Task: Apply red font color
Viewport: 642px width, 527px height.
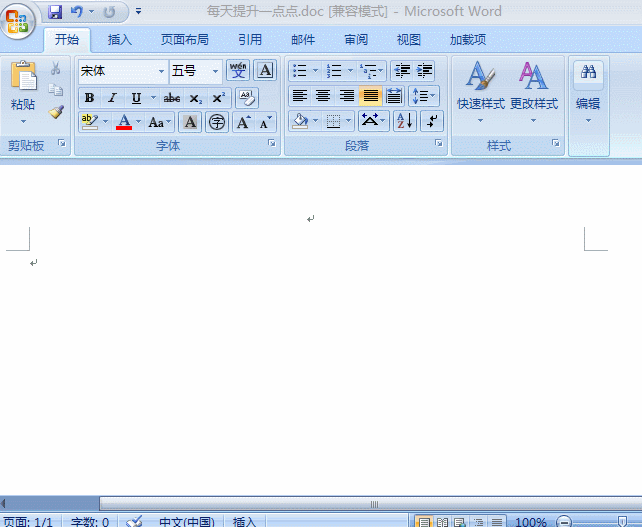Action: tap(124, 122)
